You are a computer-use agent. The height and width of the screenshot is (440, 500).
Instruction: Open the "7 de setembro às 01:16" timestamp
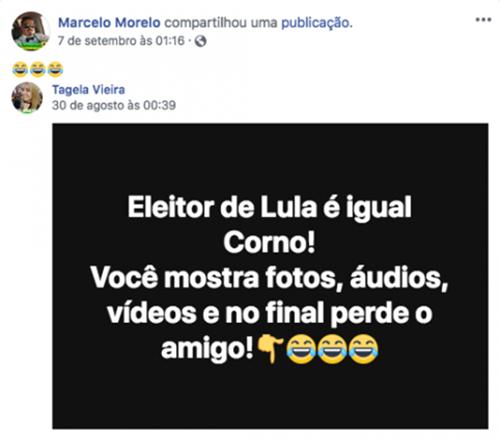[x=121, y=41]
